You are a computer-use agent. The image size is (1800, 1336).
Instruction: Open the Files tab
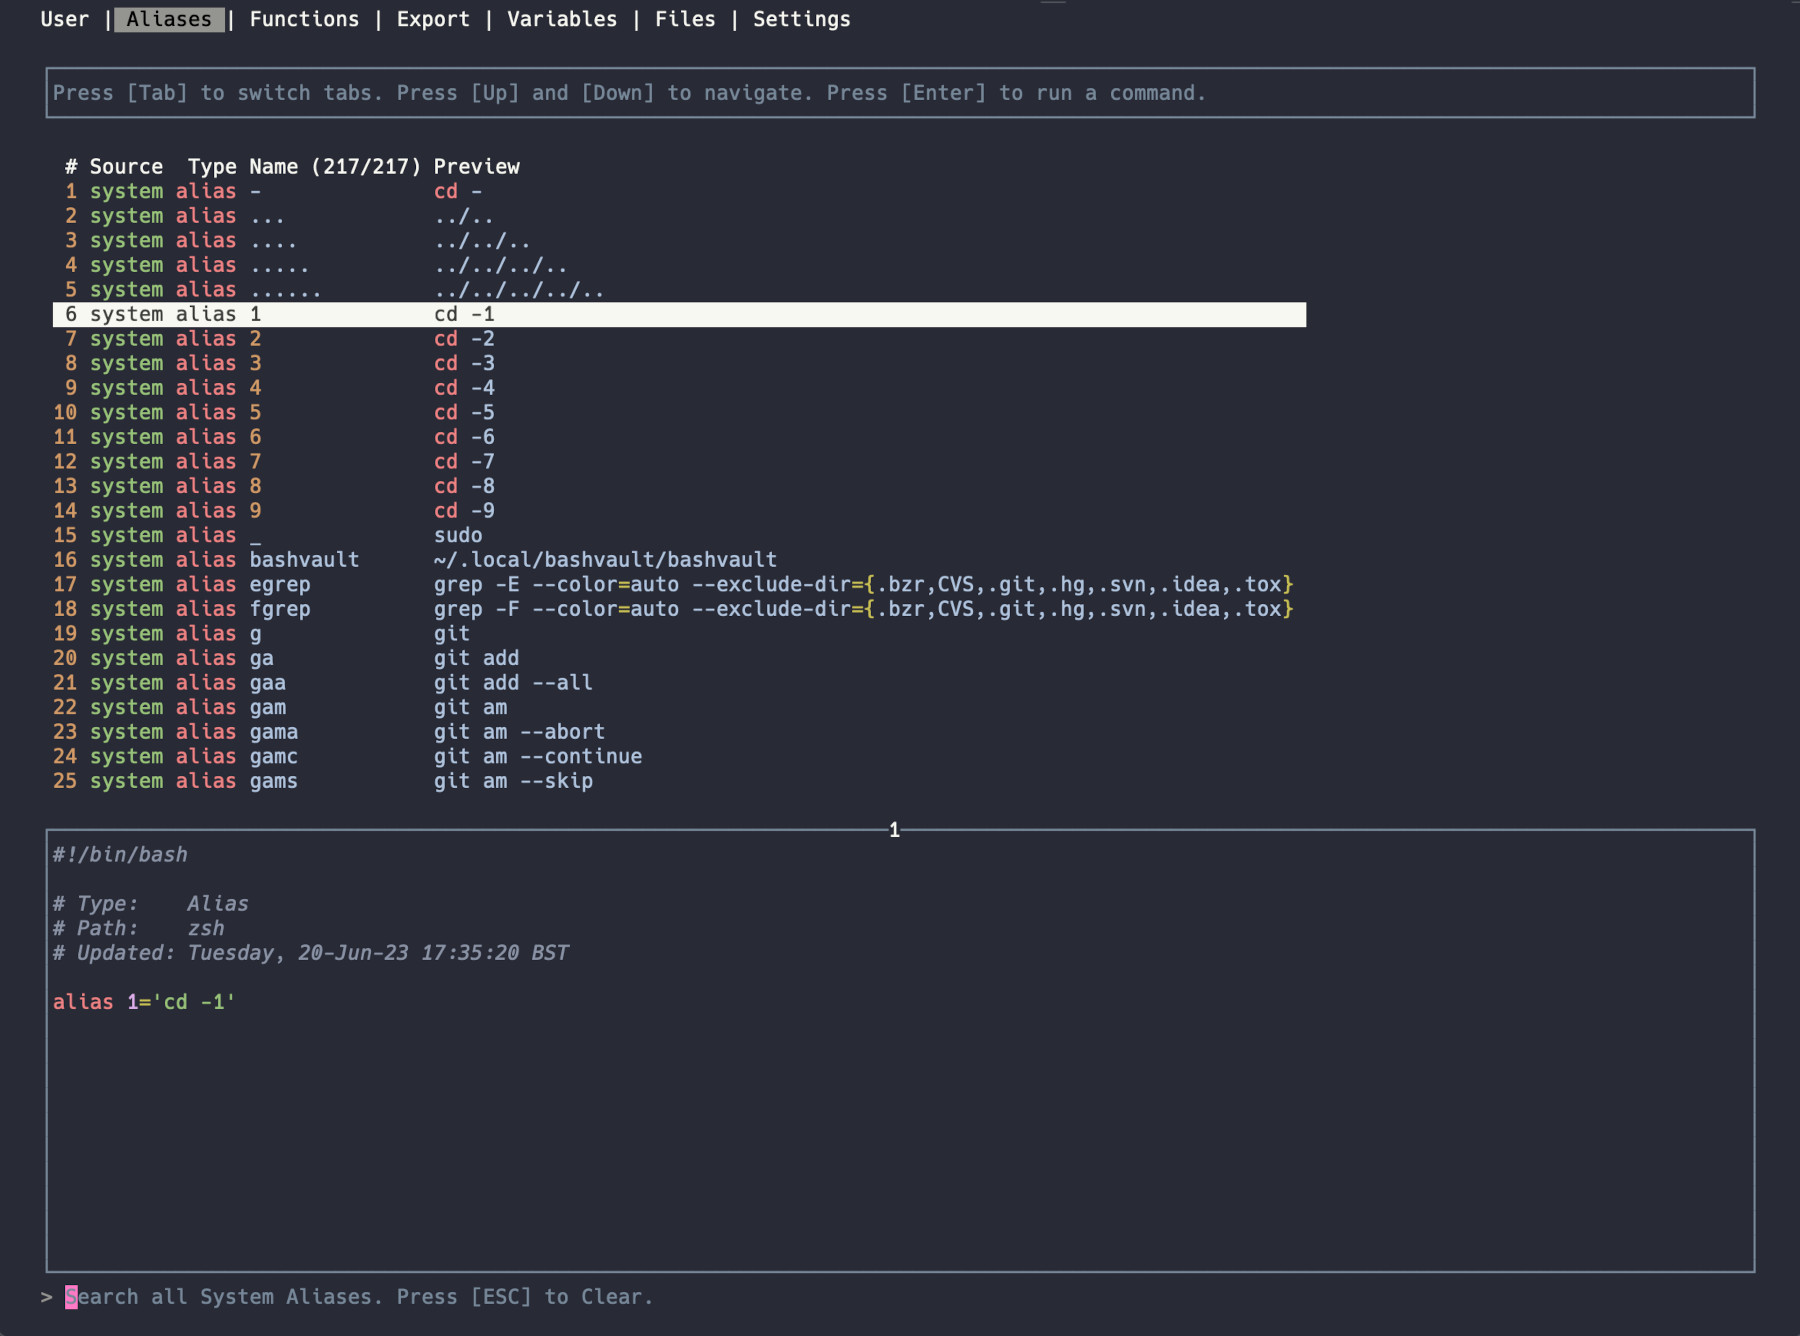685,19
